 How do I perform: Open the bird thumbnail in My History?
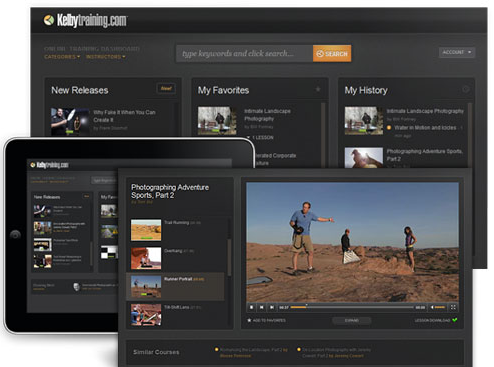tap(364, 157)
